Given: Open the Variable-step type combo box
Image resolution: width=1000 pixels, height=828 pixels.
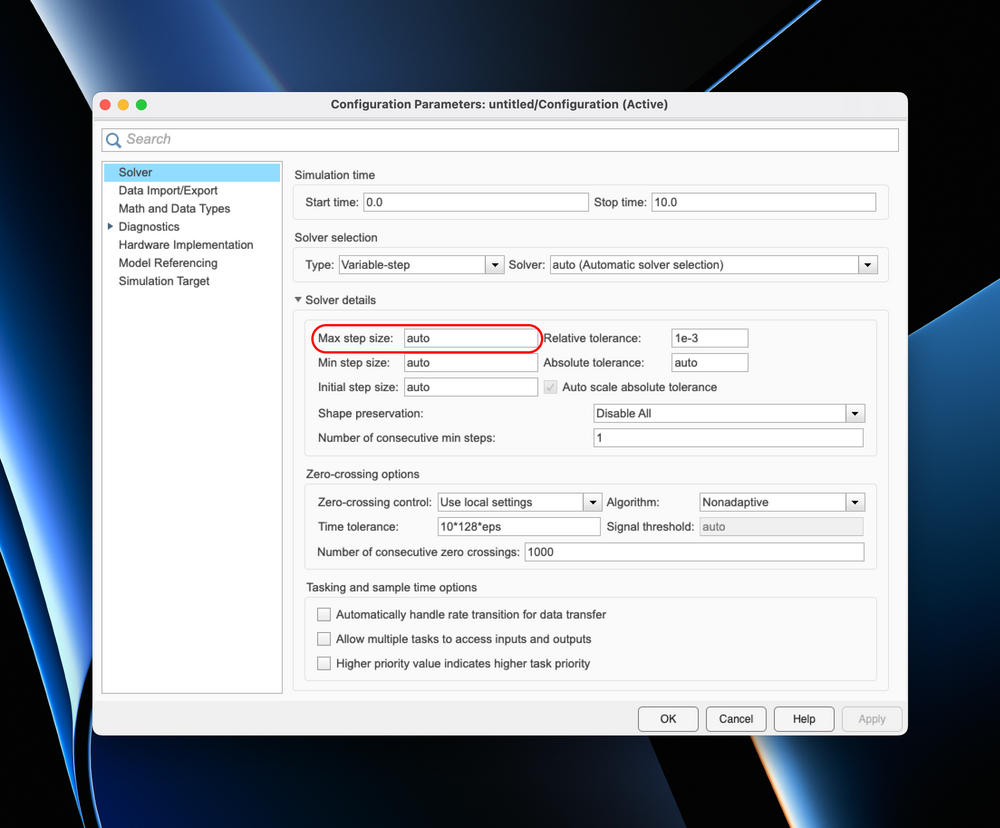Looking at the screenshot, I should pyautogui.click(x=420, y=264).
